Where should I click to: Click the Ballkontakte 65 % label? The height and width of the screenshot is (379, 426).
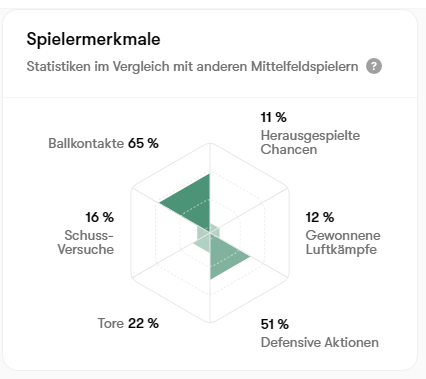pos(103,143)
